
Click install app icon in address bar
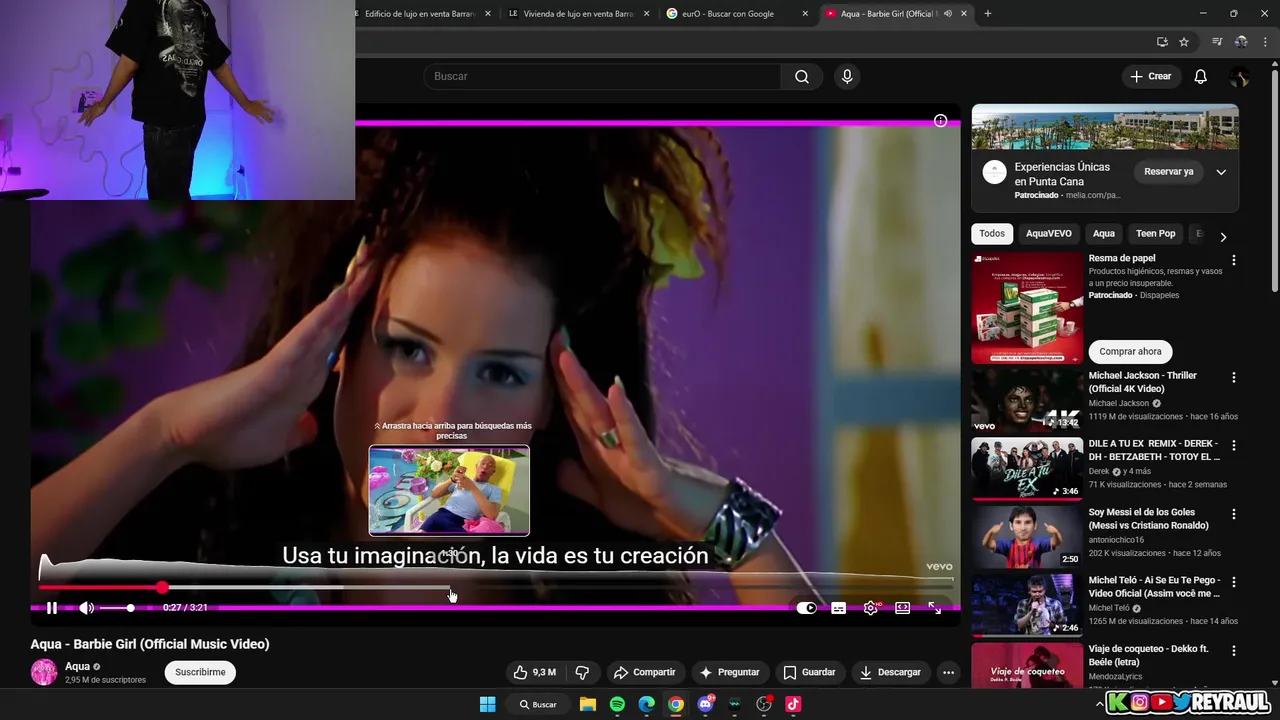click(x=1162, y=42)
